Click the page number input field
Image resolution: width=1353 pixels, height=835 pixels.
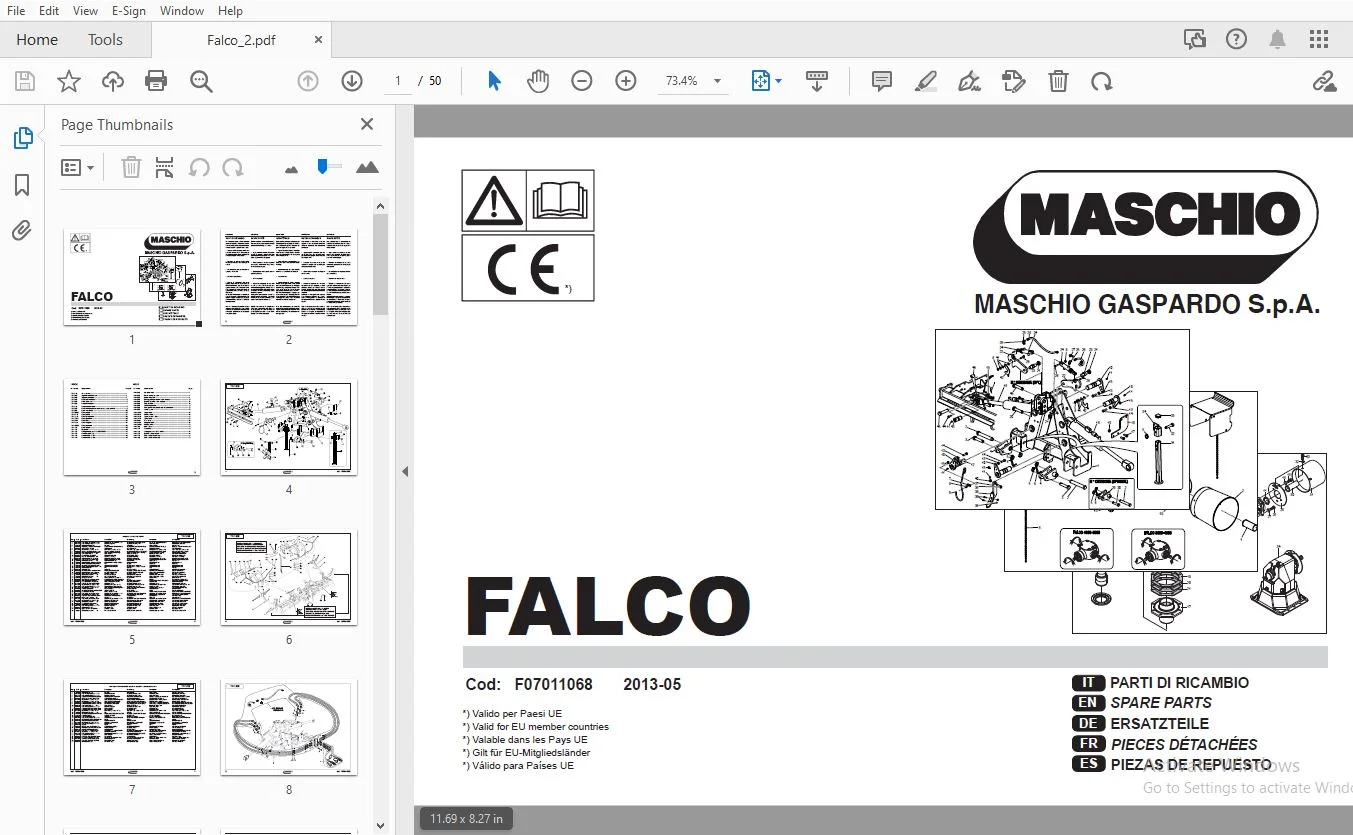tap(398, 81)
